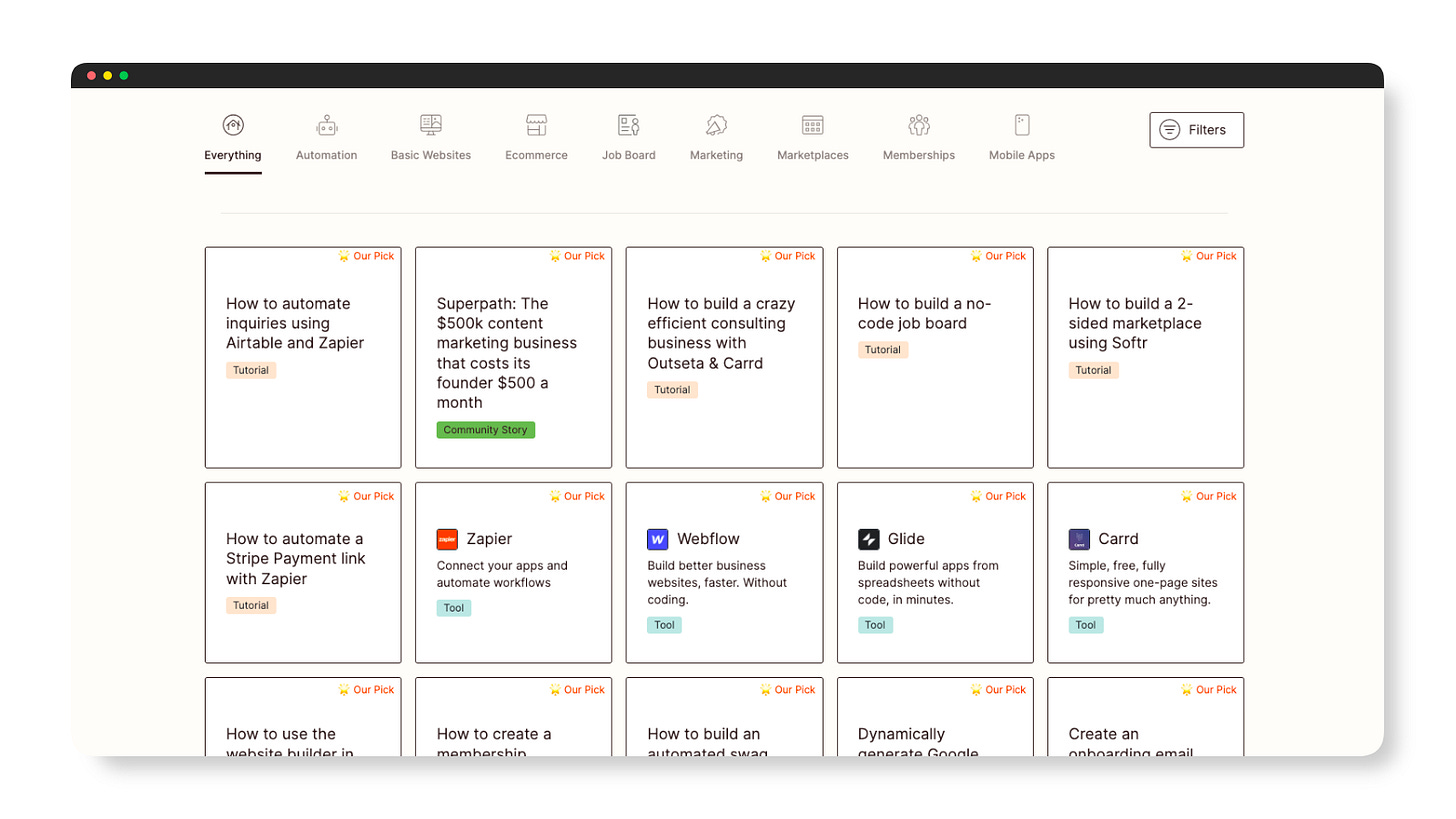Viewport: 1456px width, 819px height.
Task: Click Tutorial tag on Stripe Payment card
Action: click(251, 605)
